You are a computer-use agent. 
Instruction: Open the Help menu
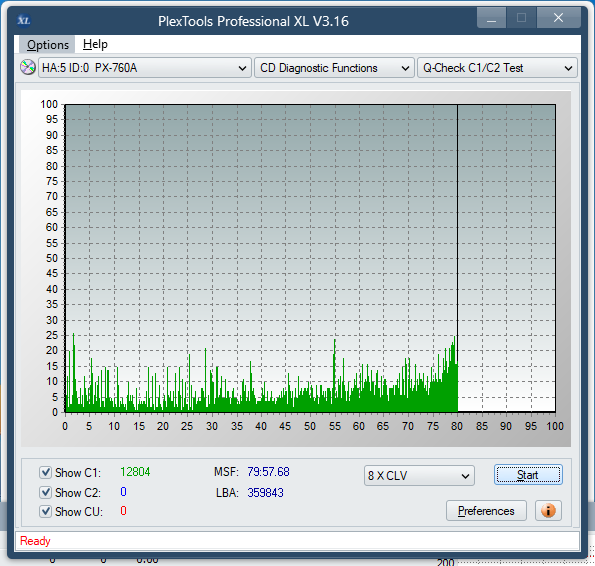pyautogui.click(x=95, y=44)
